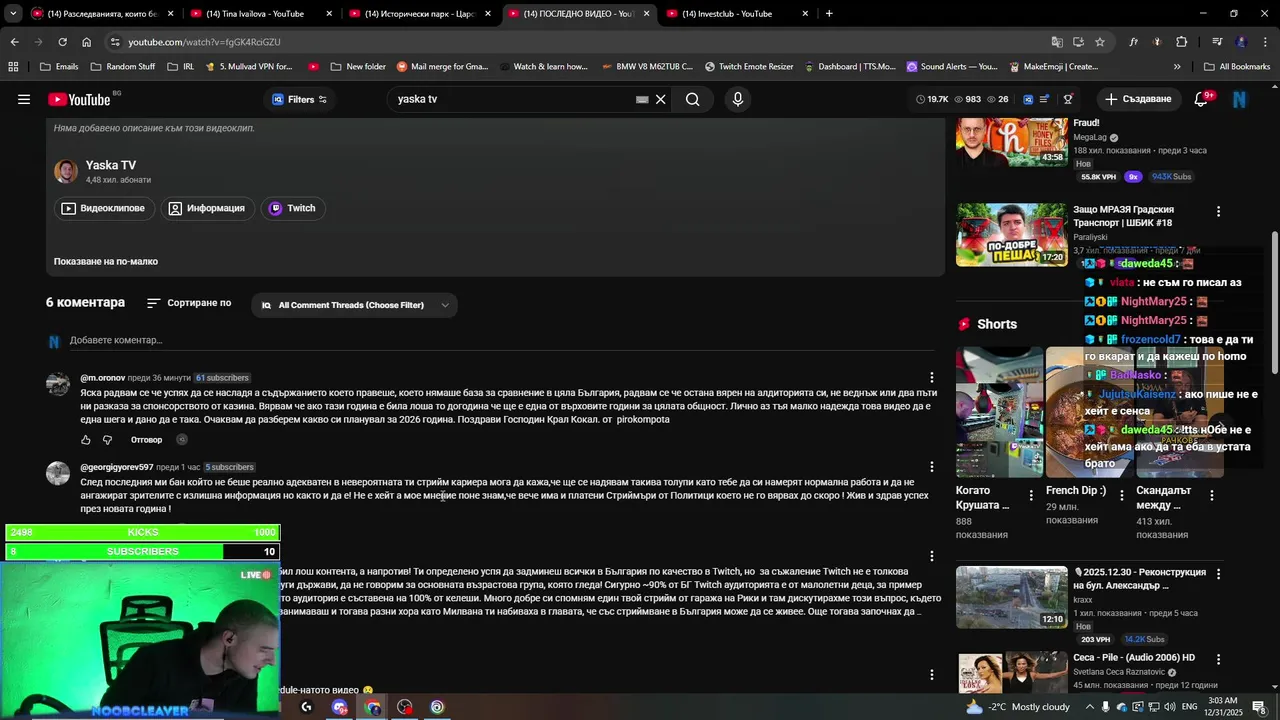Open Chrome three-dot menu

tap(1266, 42)
